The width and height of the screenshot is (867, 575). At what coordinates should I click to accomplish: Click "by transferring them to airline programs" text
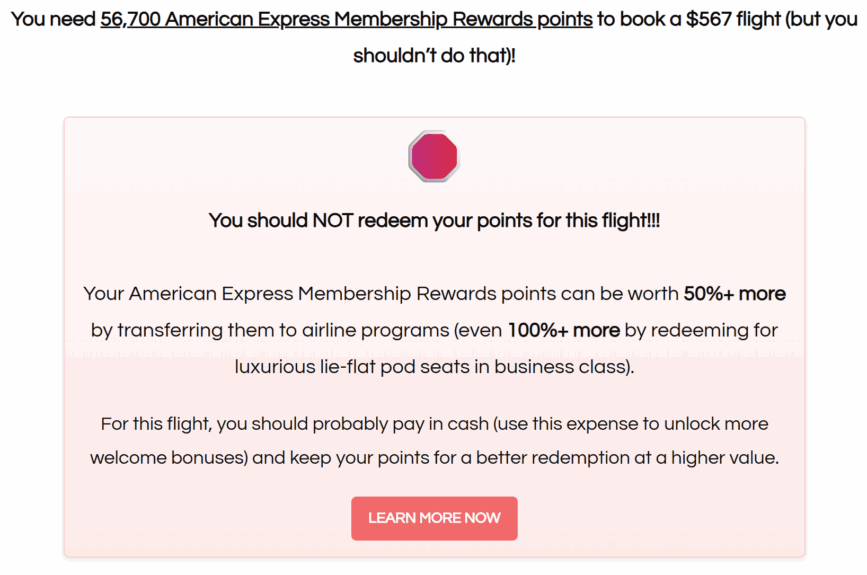point(270,331)
